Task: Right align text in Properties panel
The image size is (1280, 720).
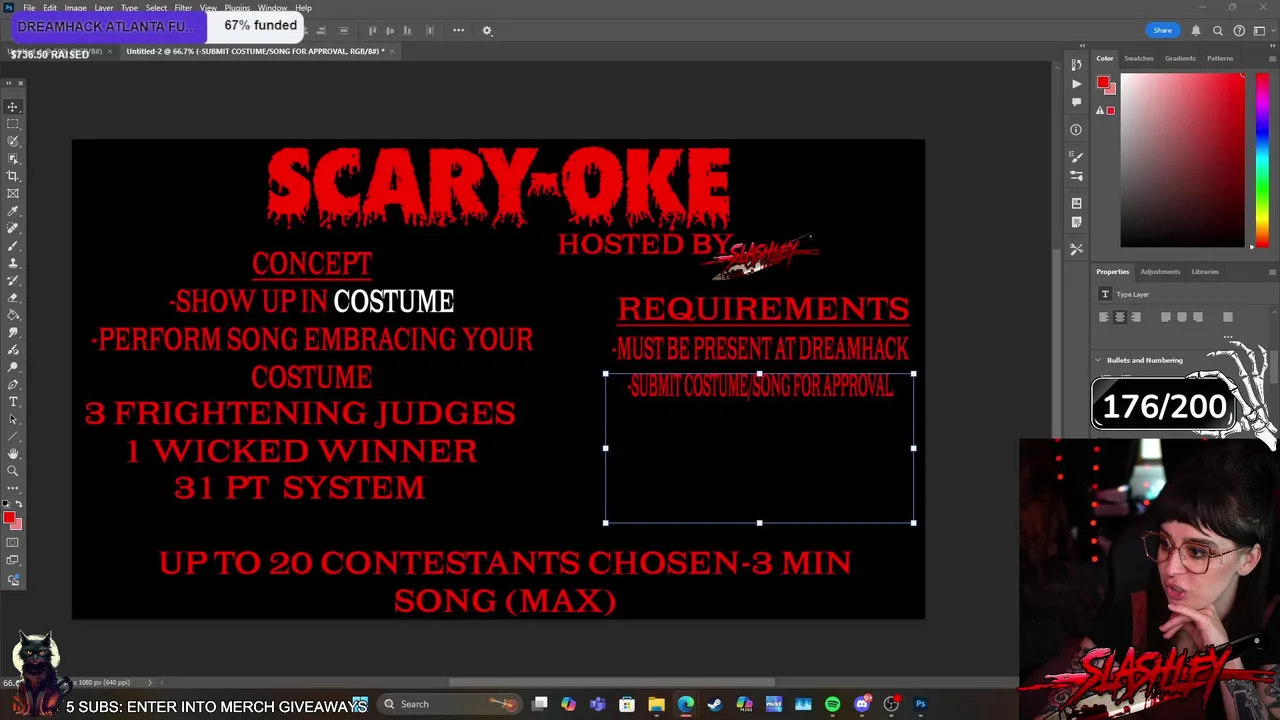Action: [1136, 317]
